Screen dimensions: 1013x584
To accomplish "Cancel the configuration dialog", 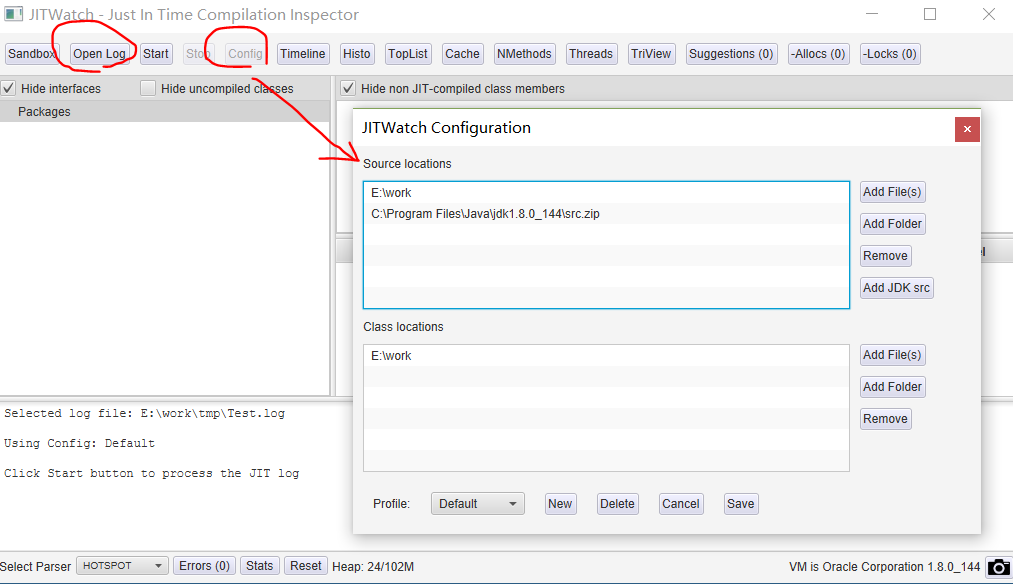I will click(681, 504).
